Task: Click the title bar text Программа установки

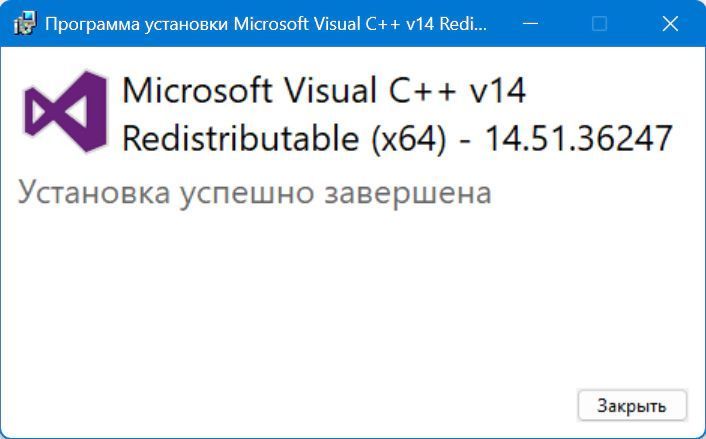Action: (x=137, y=24)
